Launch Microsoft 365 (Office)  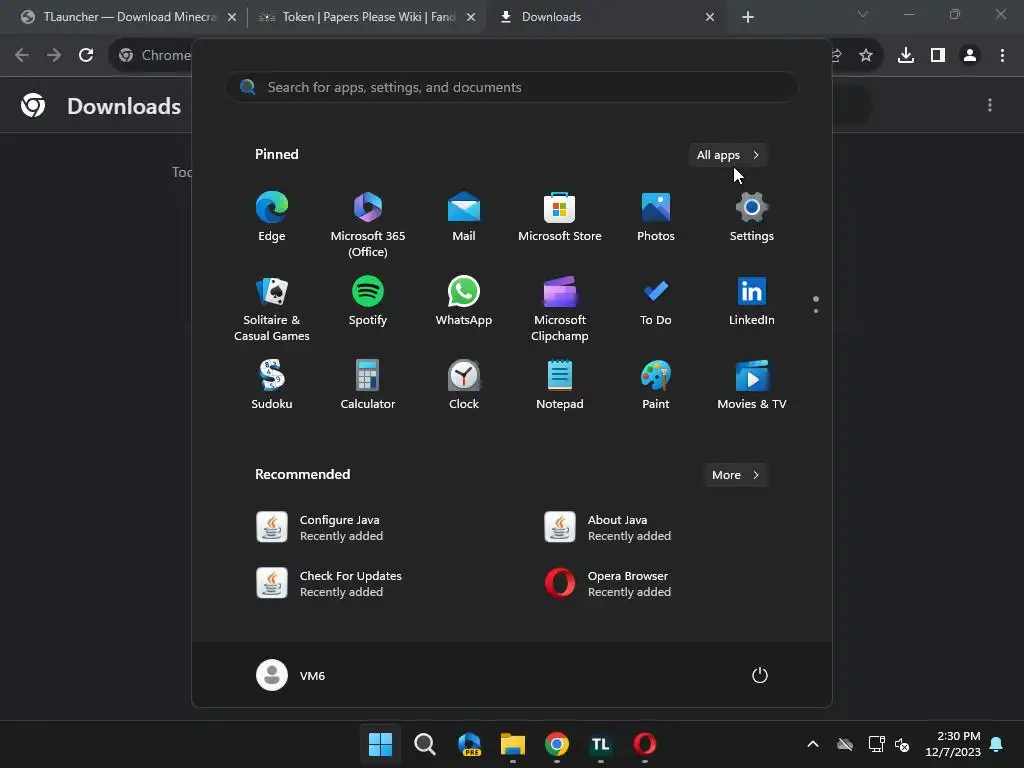(x=368, y=225)
